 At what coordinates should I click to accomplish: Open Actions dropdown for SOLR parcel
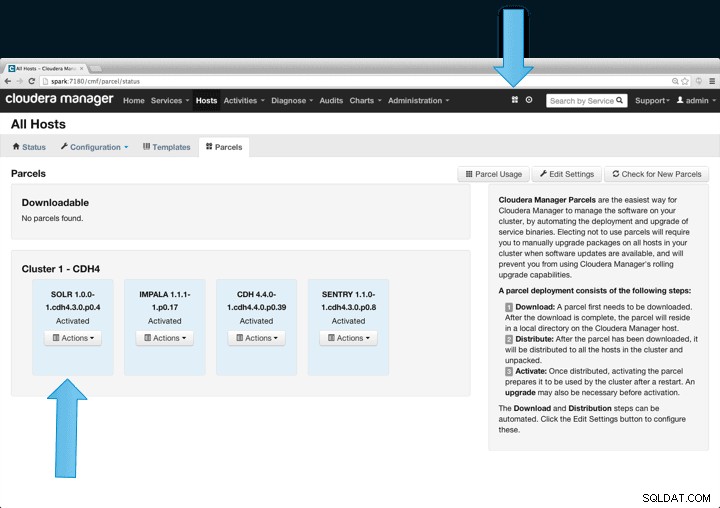(73, 338)
